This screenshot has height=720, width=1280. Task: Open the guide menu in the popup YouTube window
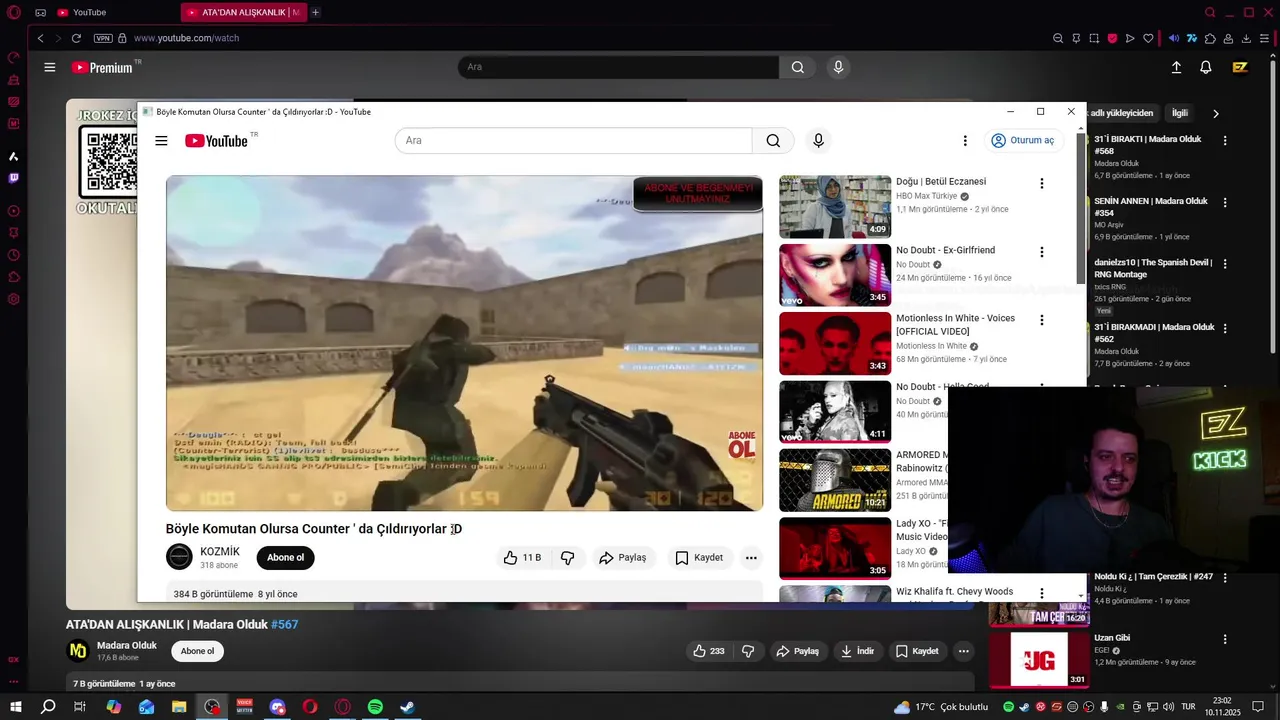tap(161, 141)
